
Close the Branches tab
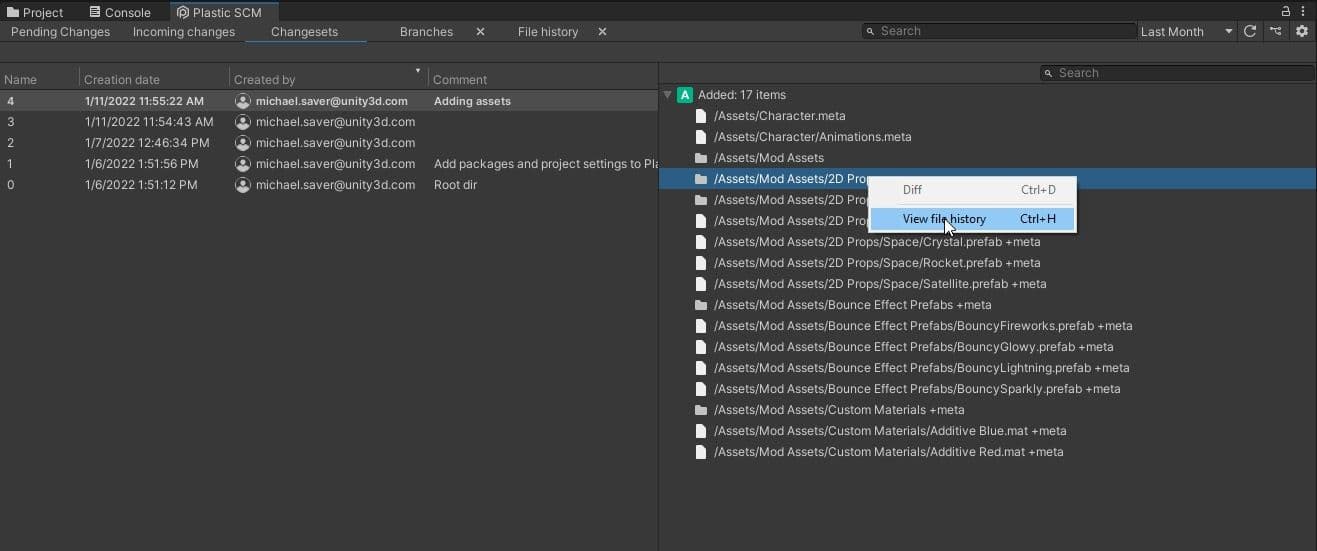(480, 32)
